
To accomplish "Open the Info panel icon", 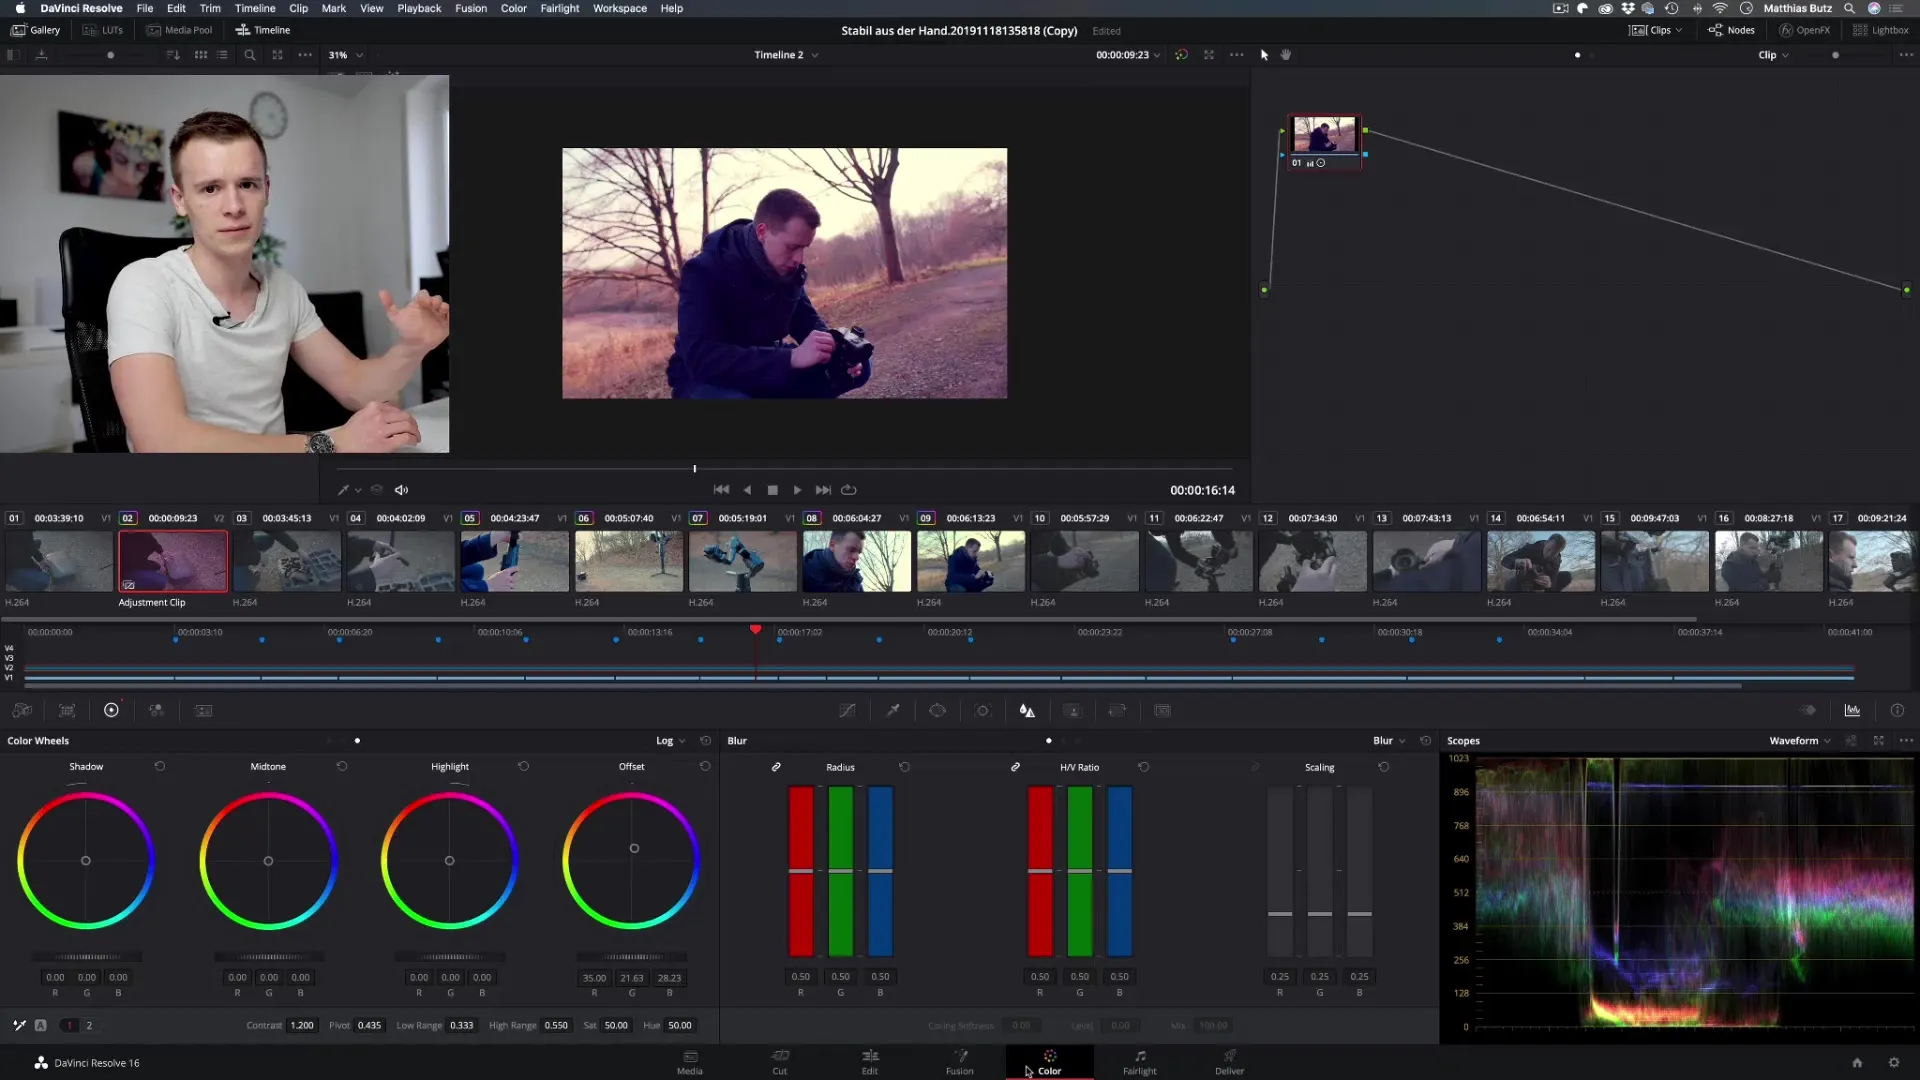I will coord(1897,710).
